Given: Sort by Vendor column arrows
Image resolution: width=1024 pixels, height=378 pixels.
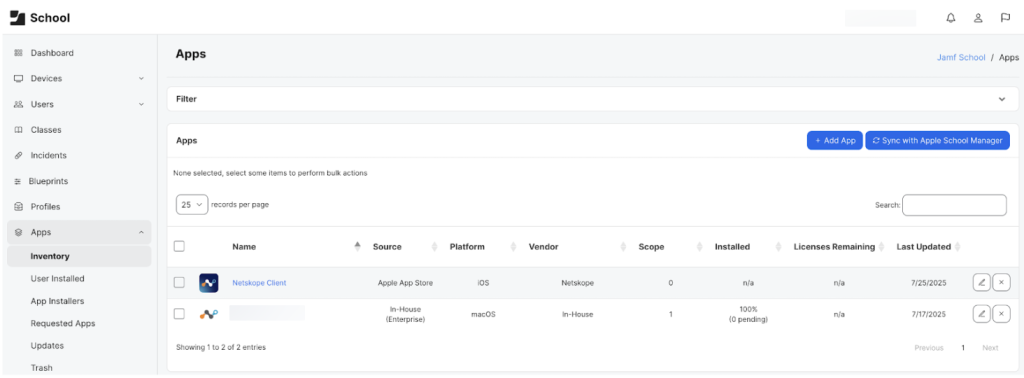Looking at the screenshot, I should click(x=622, y=247).
